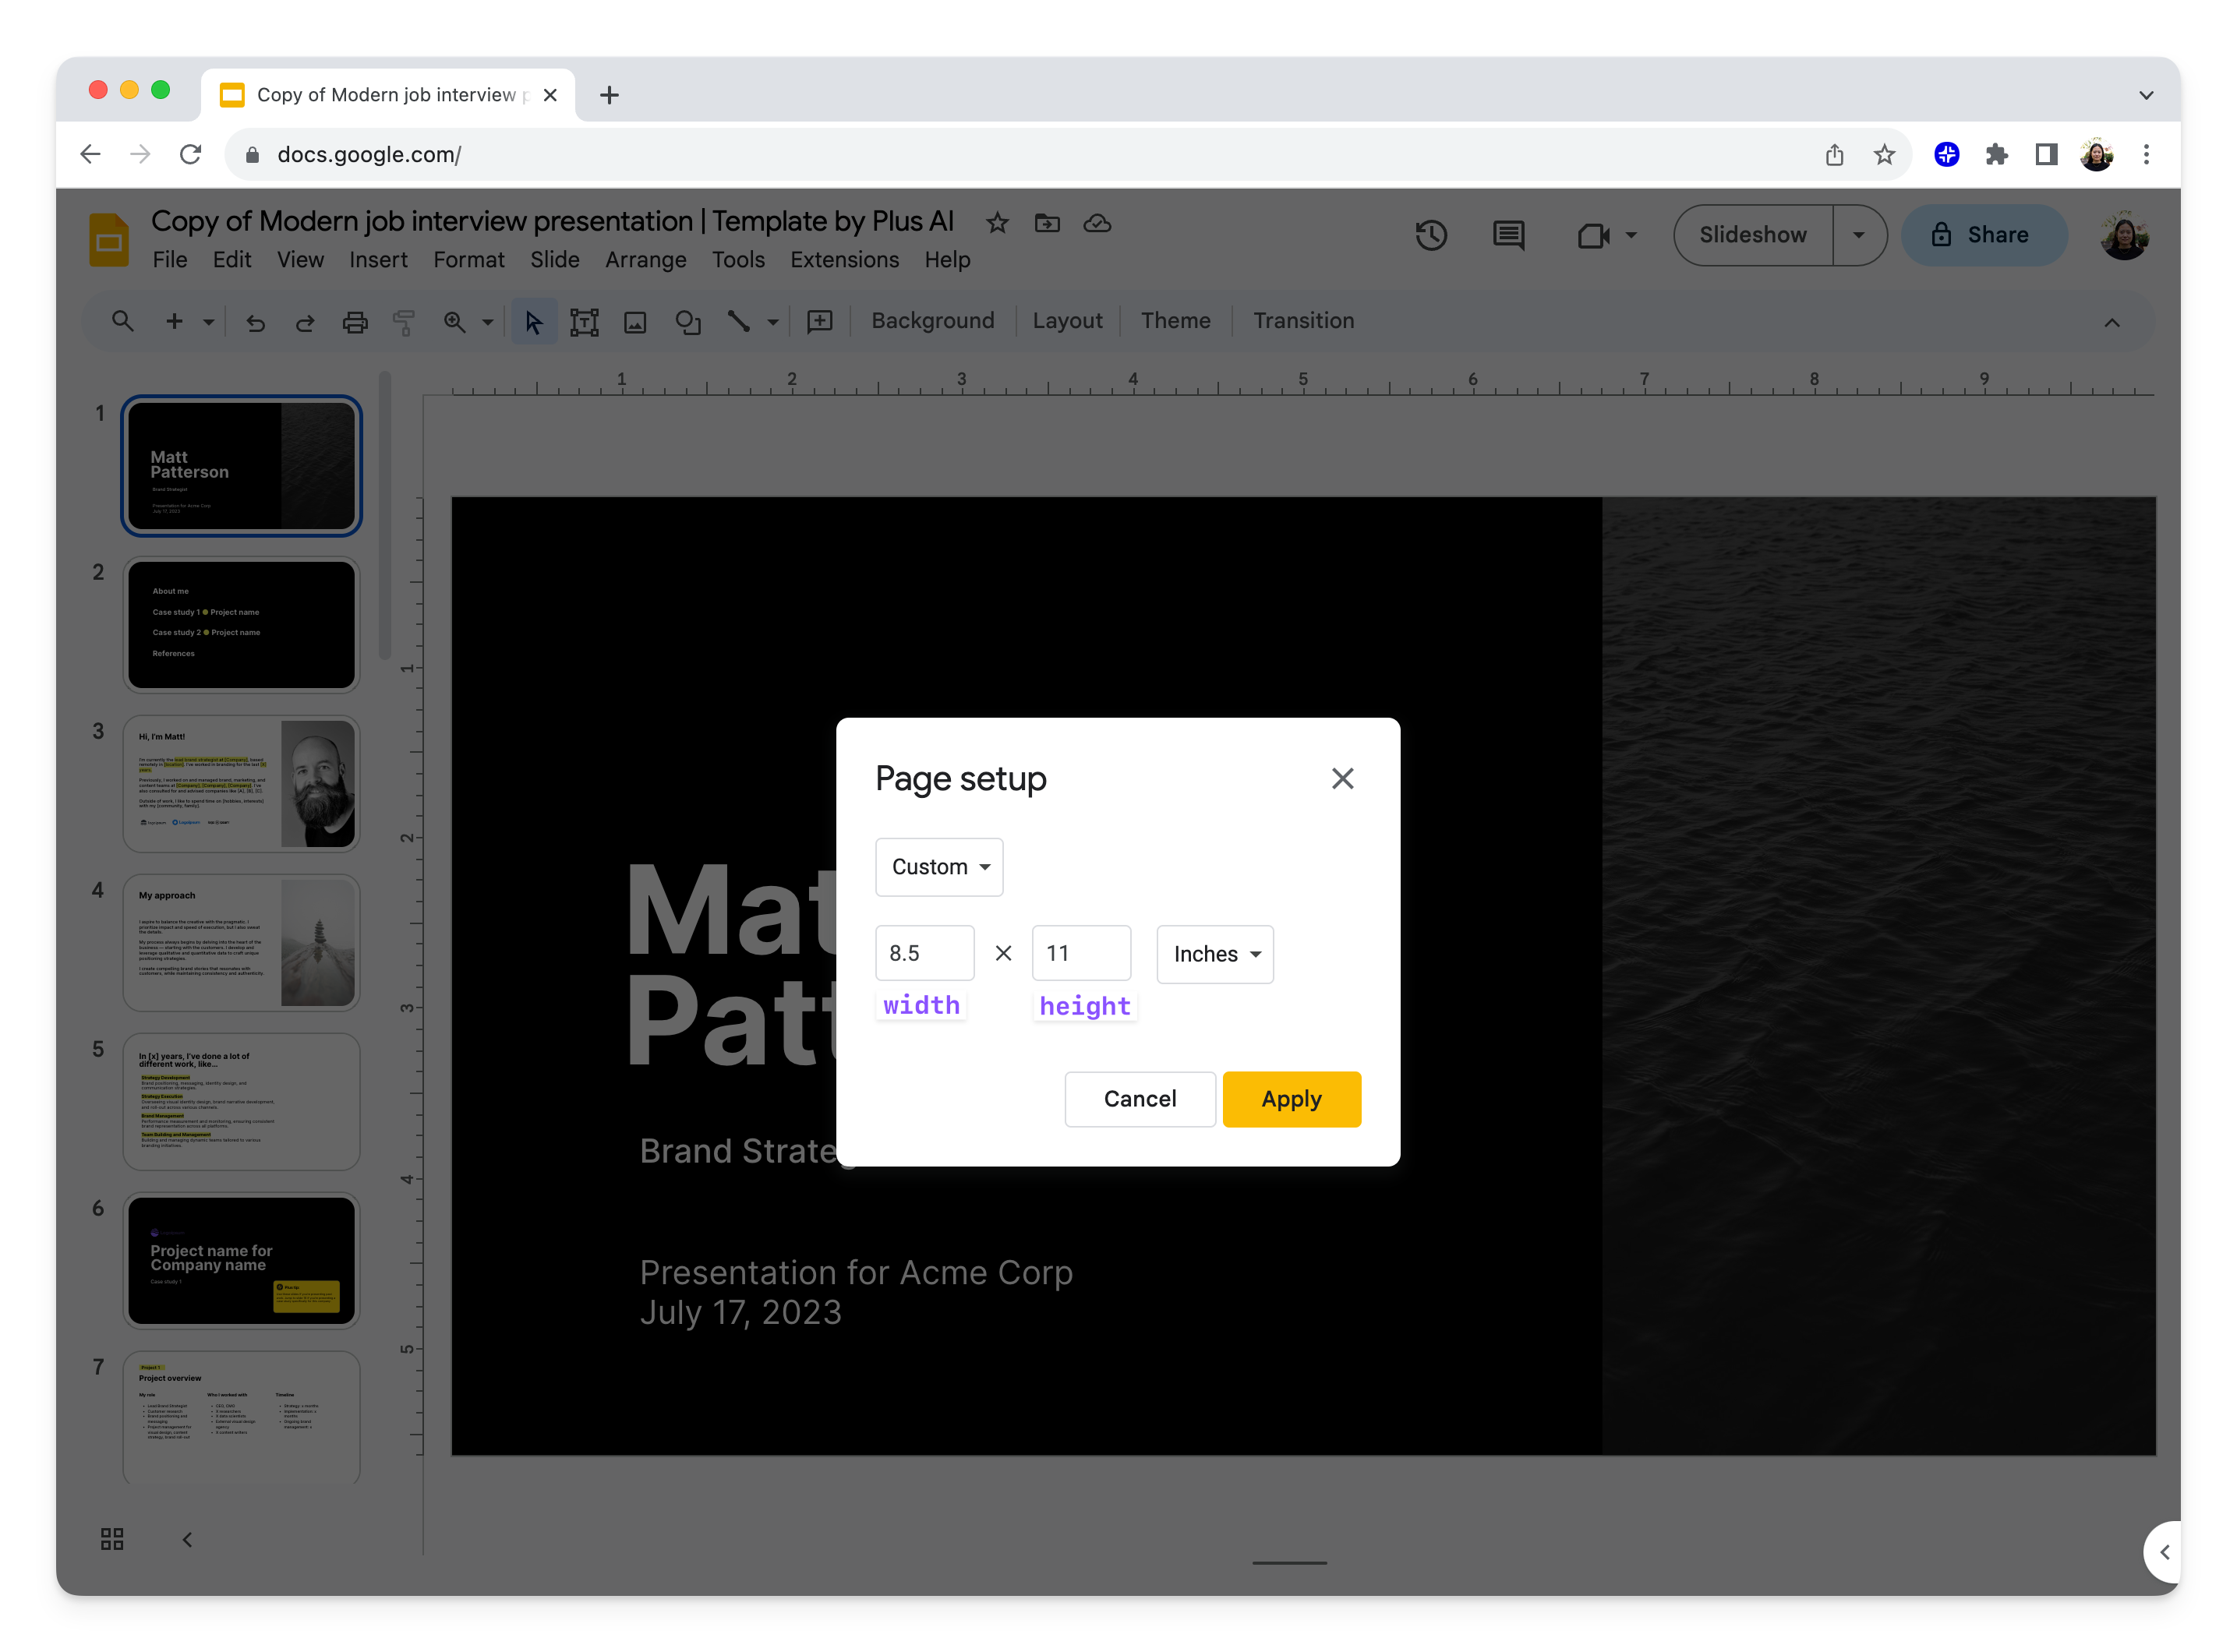Open version history clock icon
This screenshot has width=2237, height=1652.
(x=1431, y=235)
